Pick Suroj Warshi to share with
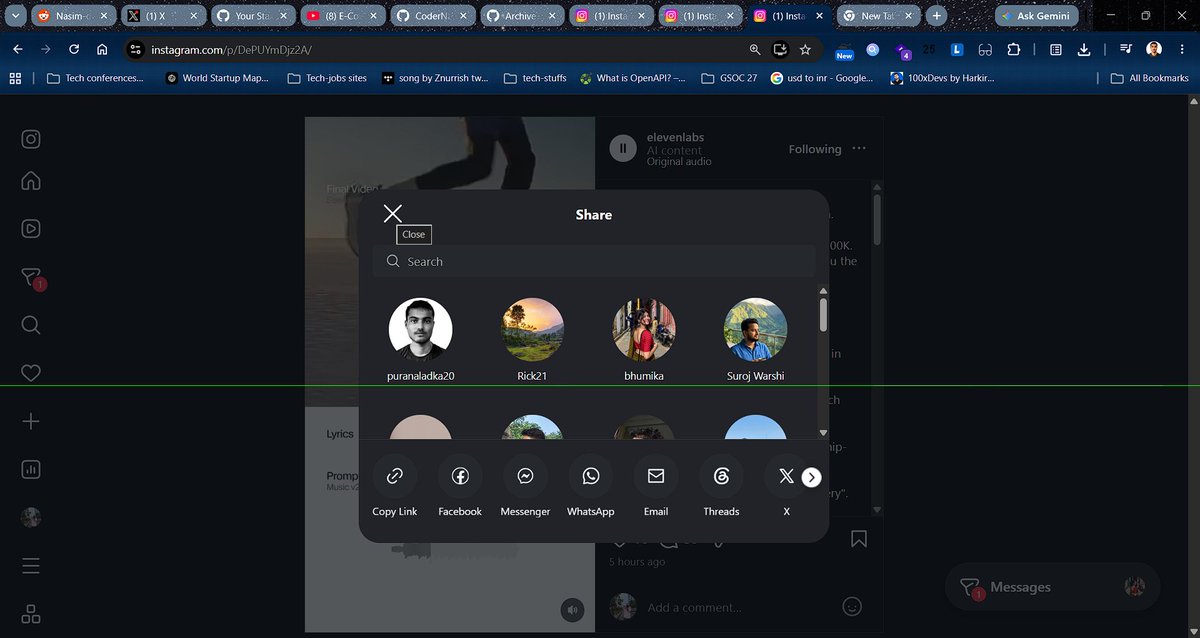The width and height of the screenshot is (1200, 638). (x=756, y=340)
